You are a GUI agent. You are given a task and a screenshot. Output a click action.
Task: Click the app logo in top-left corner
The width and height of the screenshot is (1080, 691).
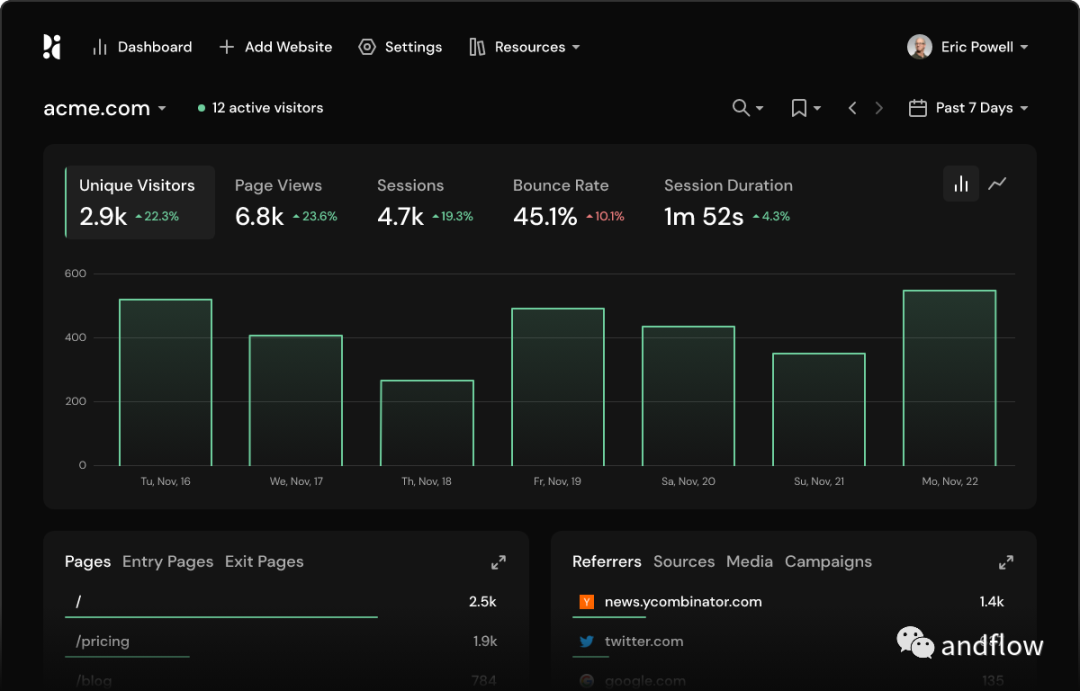point(52,47)
